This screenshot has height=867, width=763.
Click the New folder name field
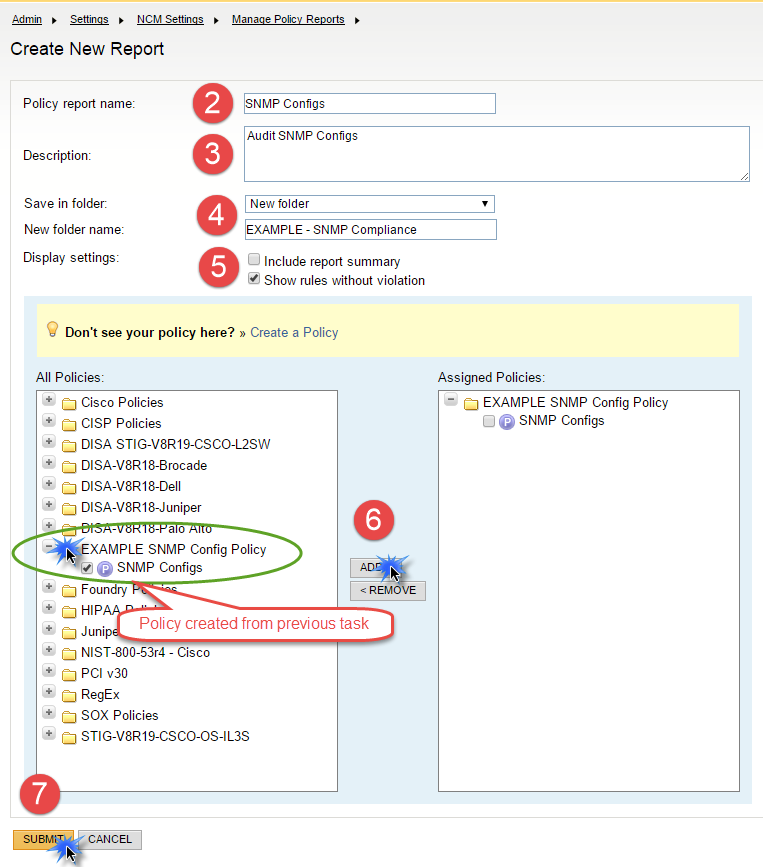point(371,229)
